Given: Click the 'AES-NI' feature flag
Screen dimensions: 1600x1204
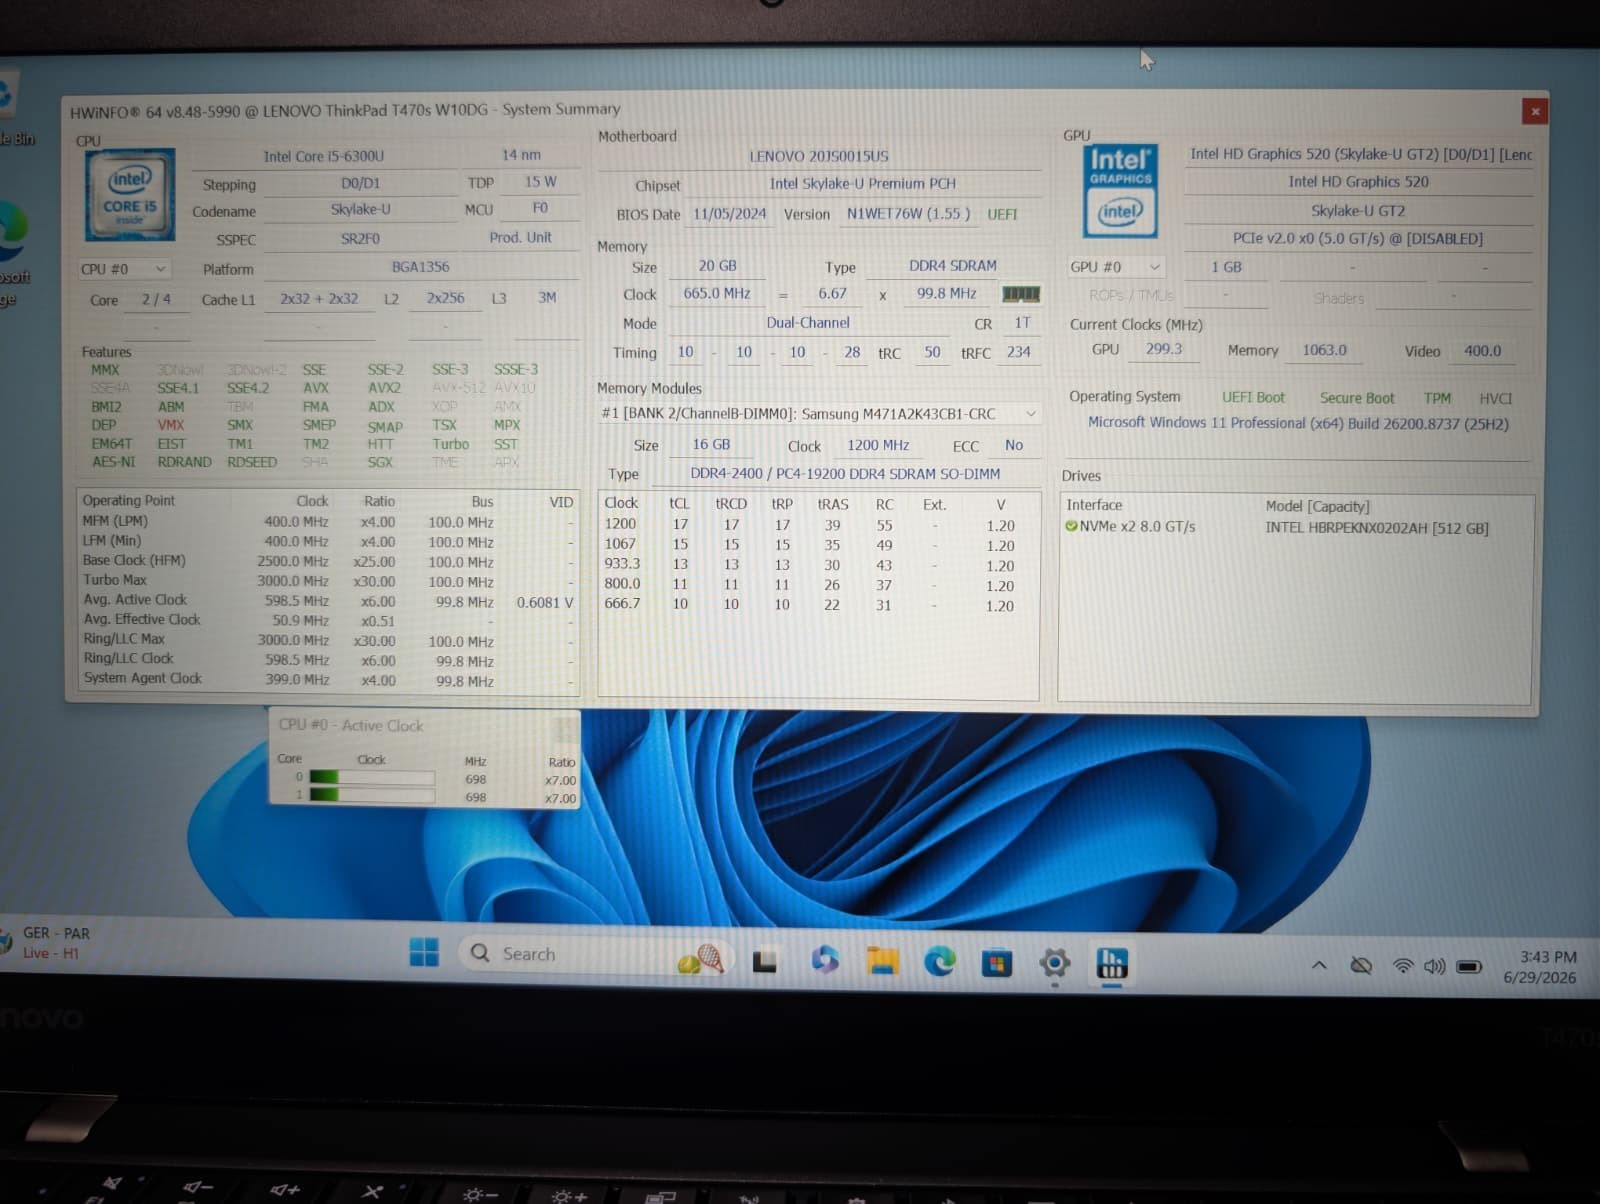Looking at the screenshot, I should tap(113, 462).
